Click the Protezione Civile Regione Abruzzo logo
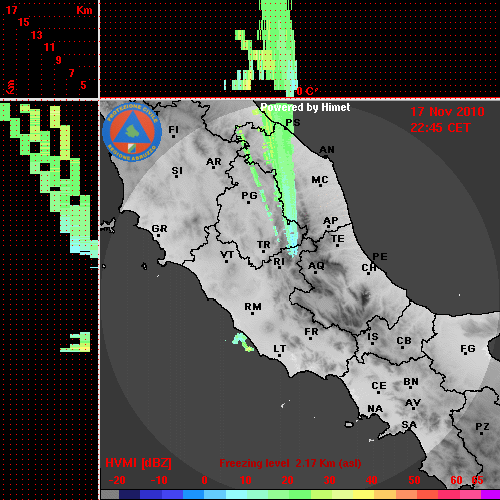This screenshot has width=500, height=500. tap(132, 132)
